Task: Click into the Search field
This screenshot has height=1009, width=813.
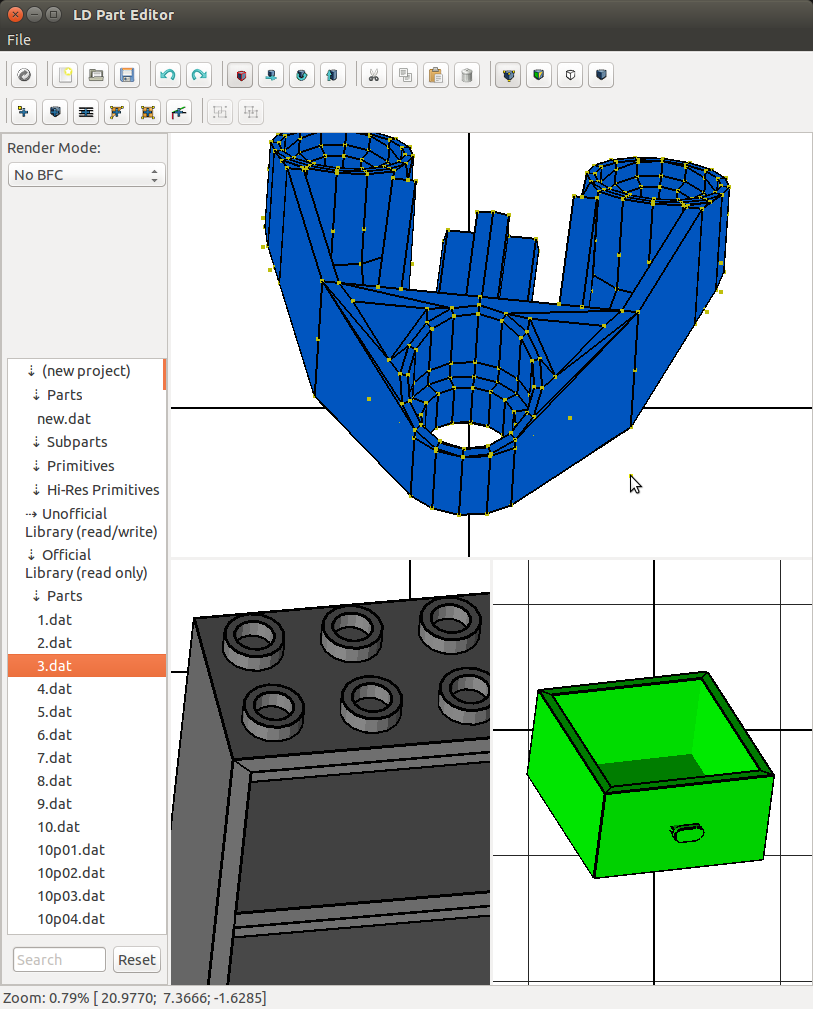Action: click(59, 960)
